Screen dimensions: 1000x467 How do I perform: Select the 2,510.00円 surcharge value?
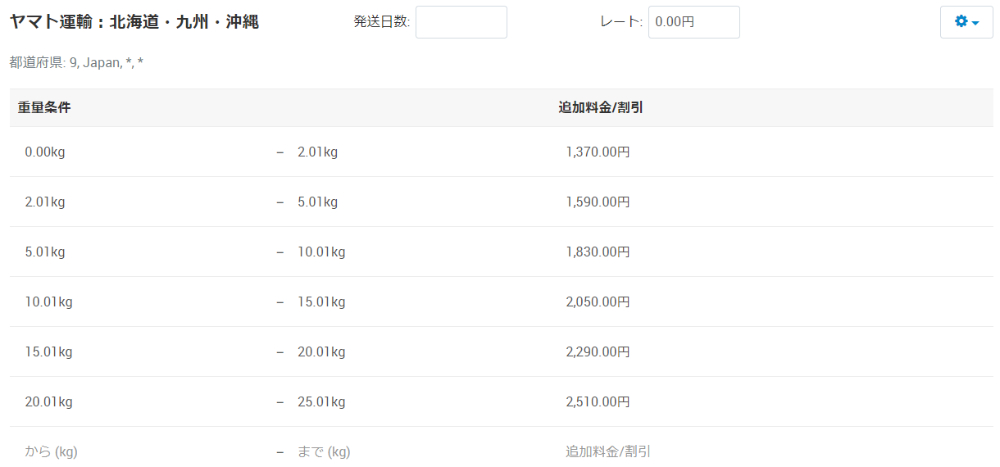click(598, 402)
